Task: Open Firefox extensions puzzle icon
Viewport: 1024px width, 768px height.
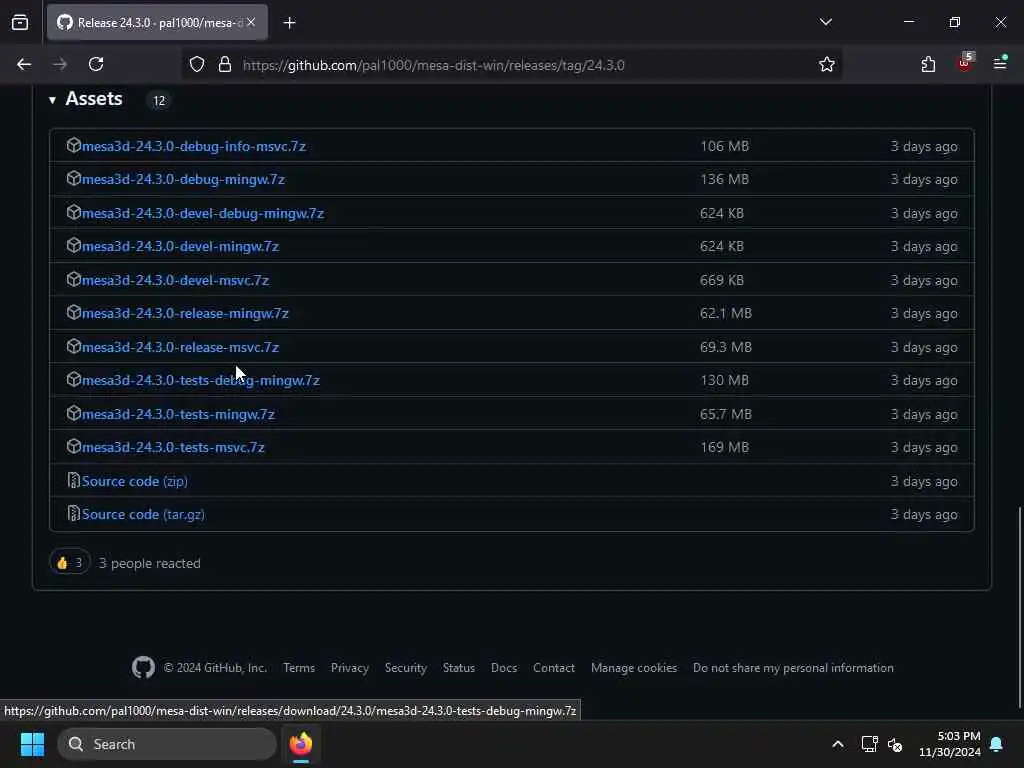Action: (928, 65)
